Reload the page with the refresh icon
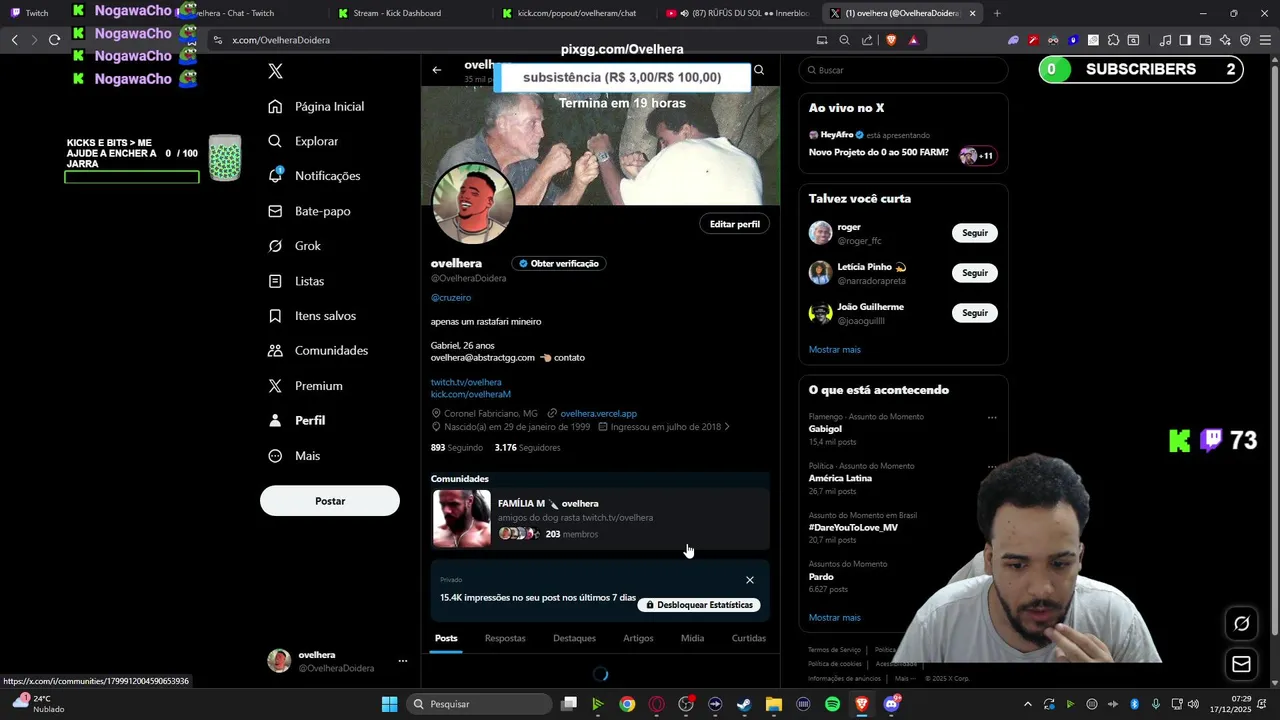 (x=54, y=40)
